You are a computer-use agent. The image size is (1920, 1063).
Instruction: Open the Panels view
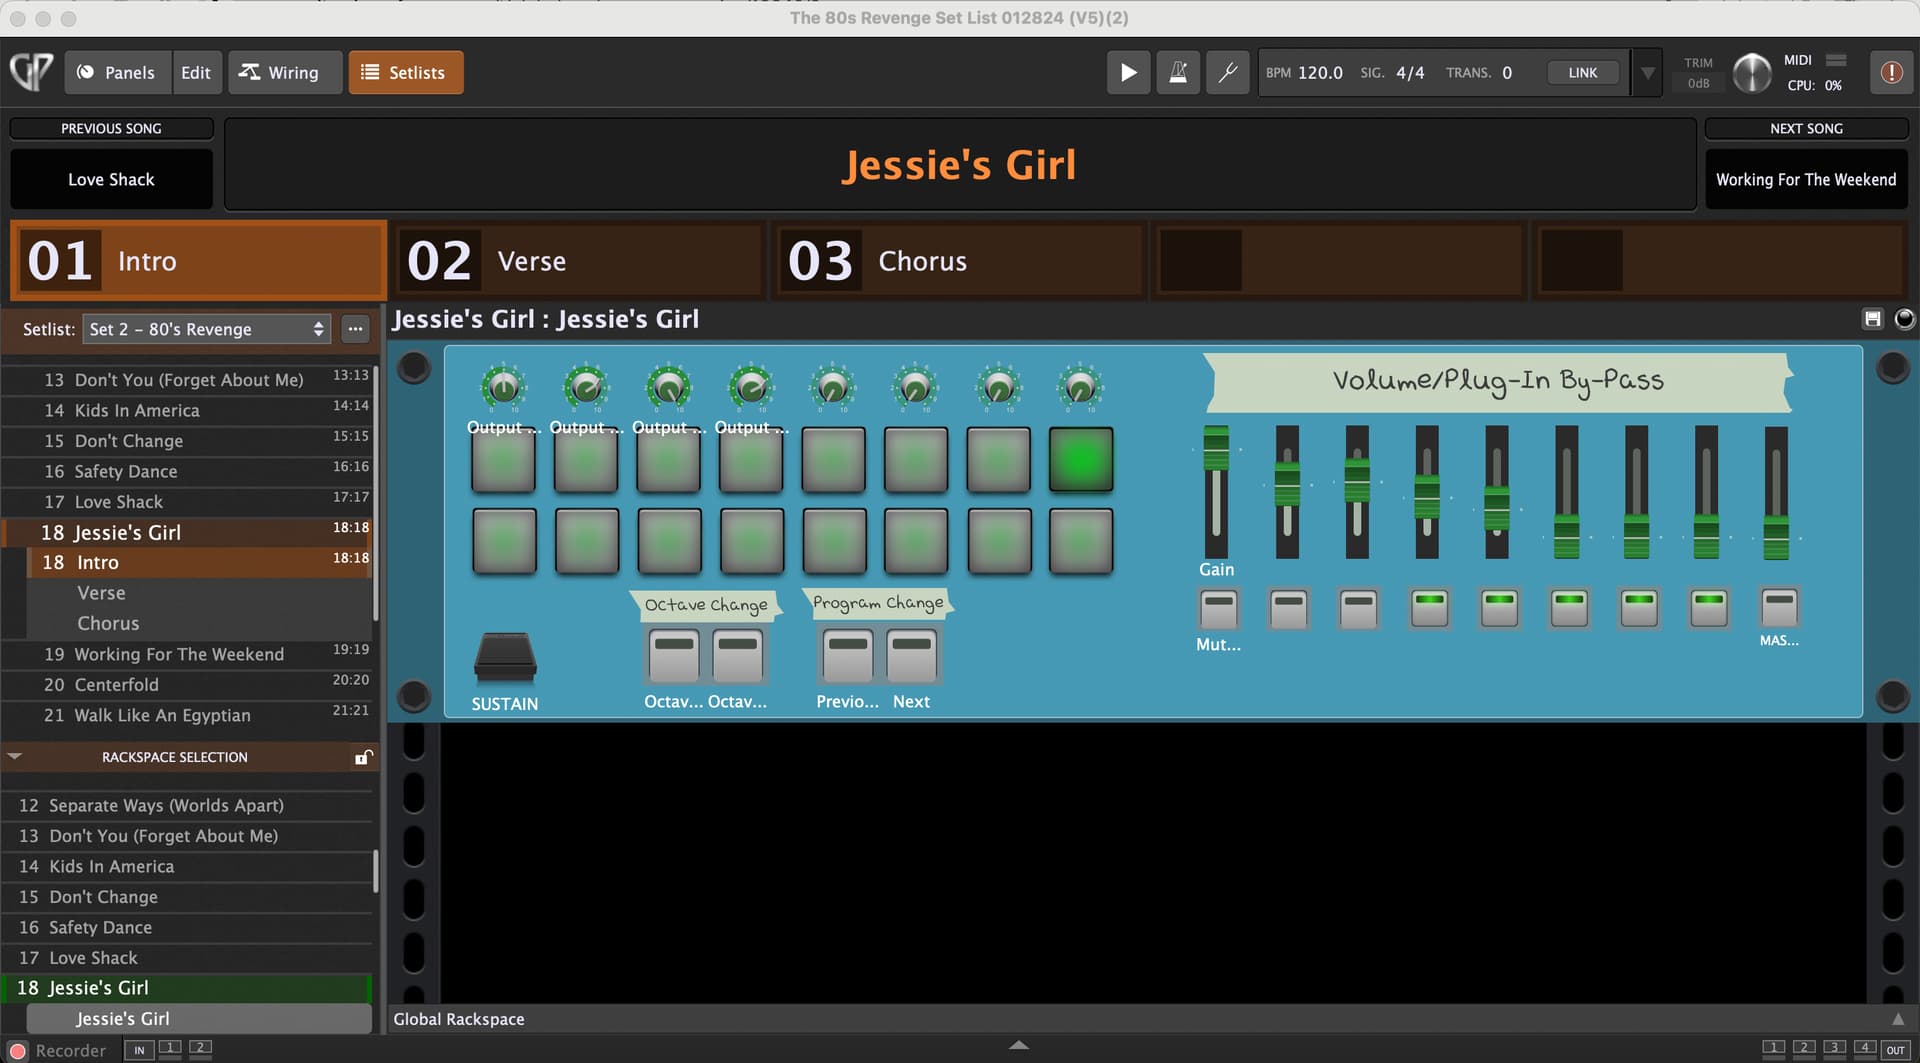117,72
